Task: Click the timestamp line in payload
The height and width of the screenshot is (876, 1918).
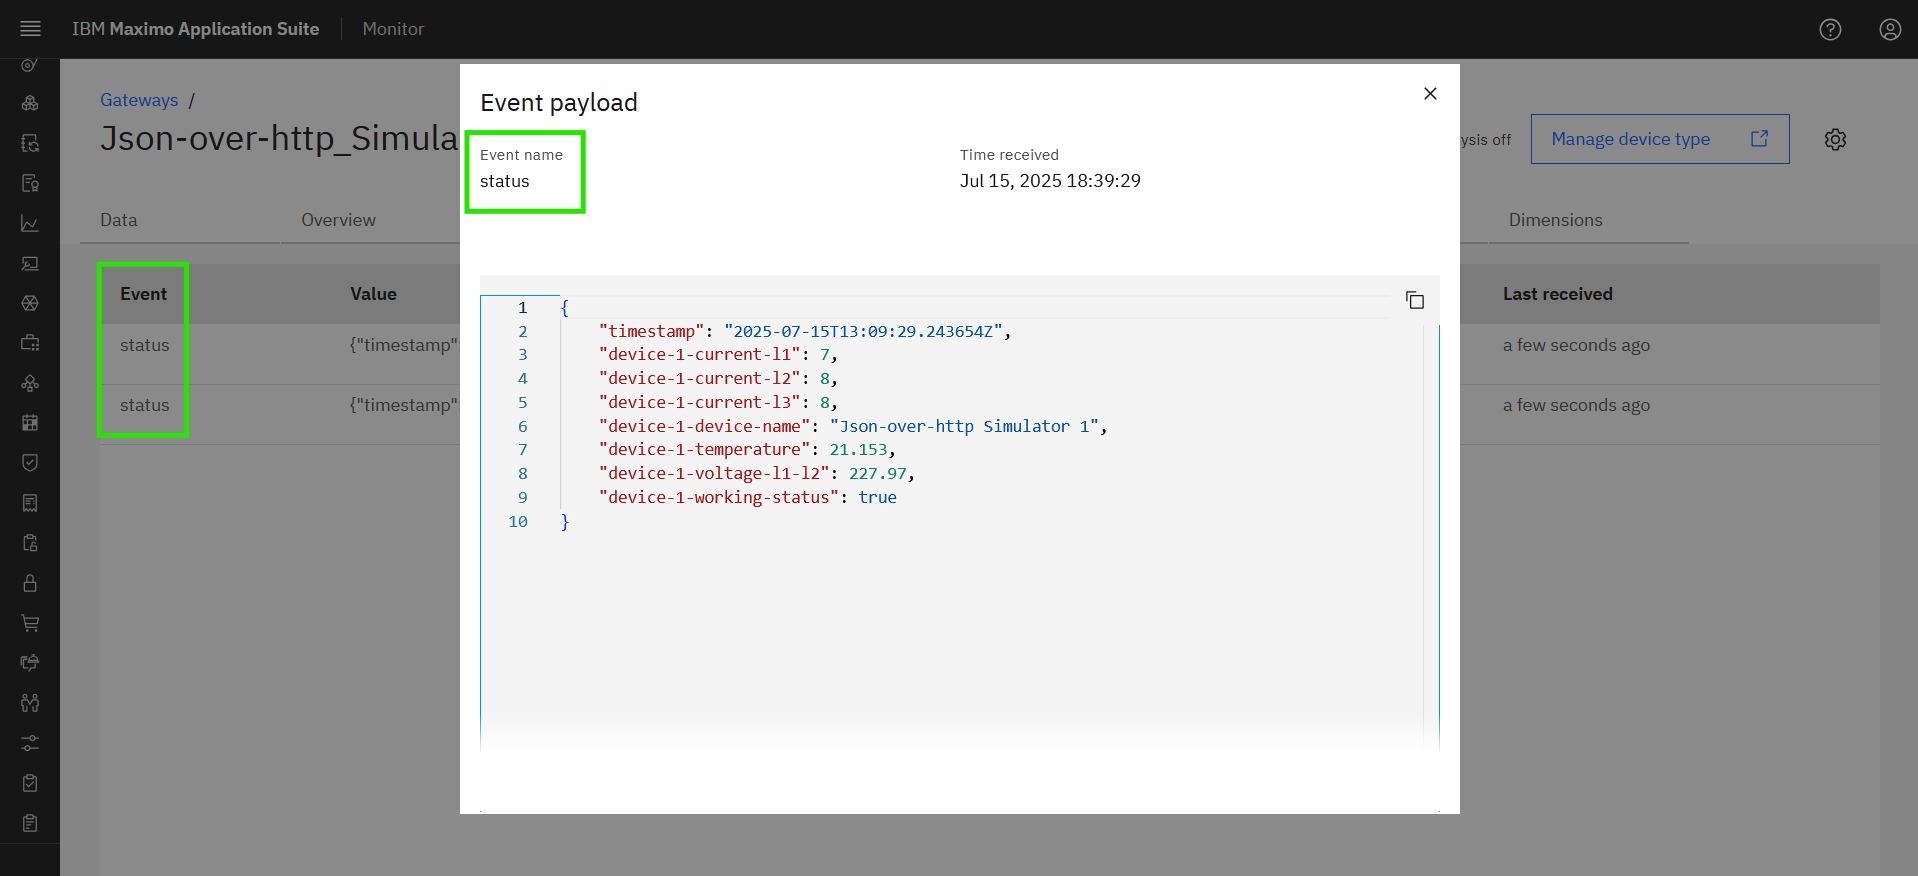Action: 805,331
